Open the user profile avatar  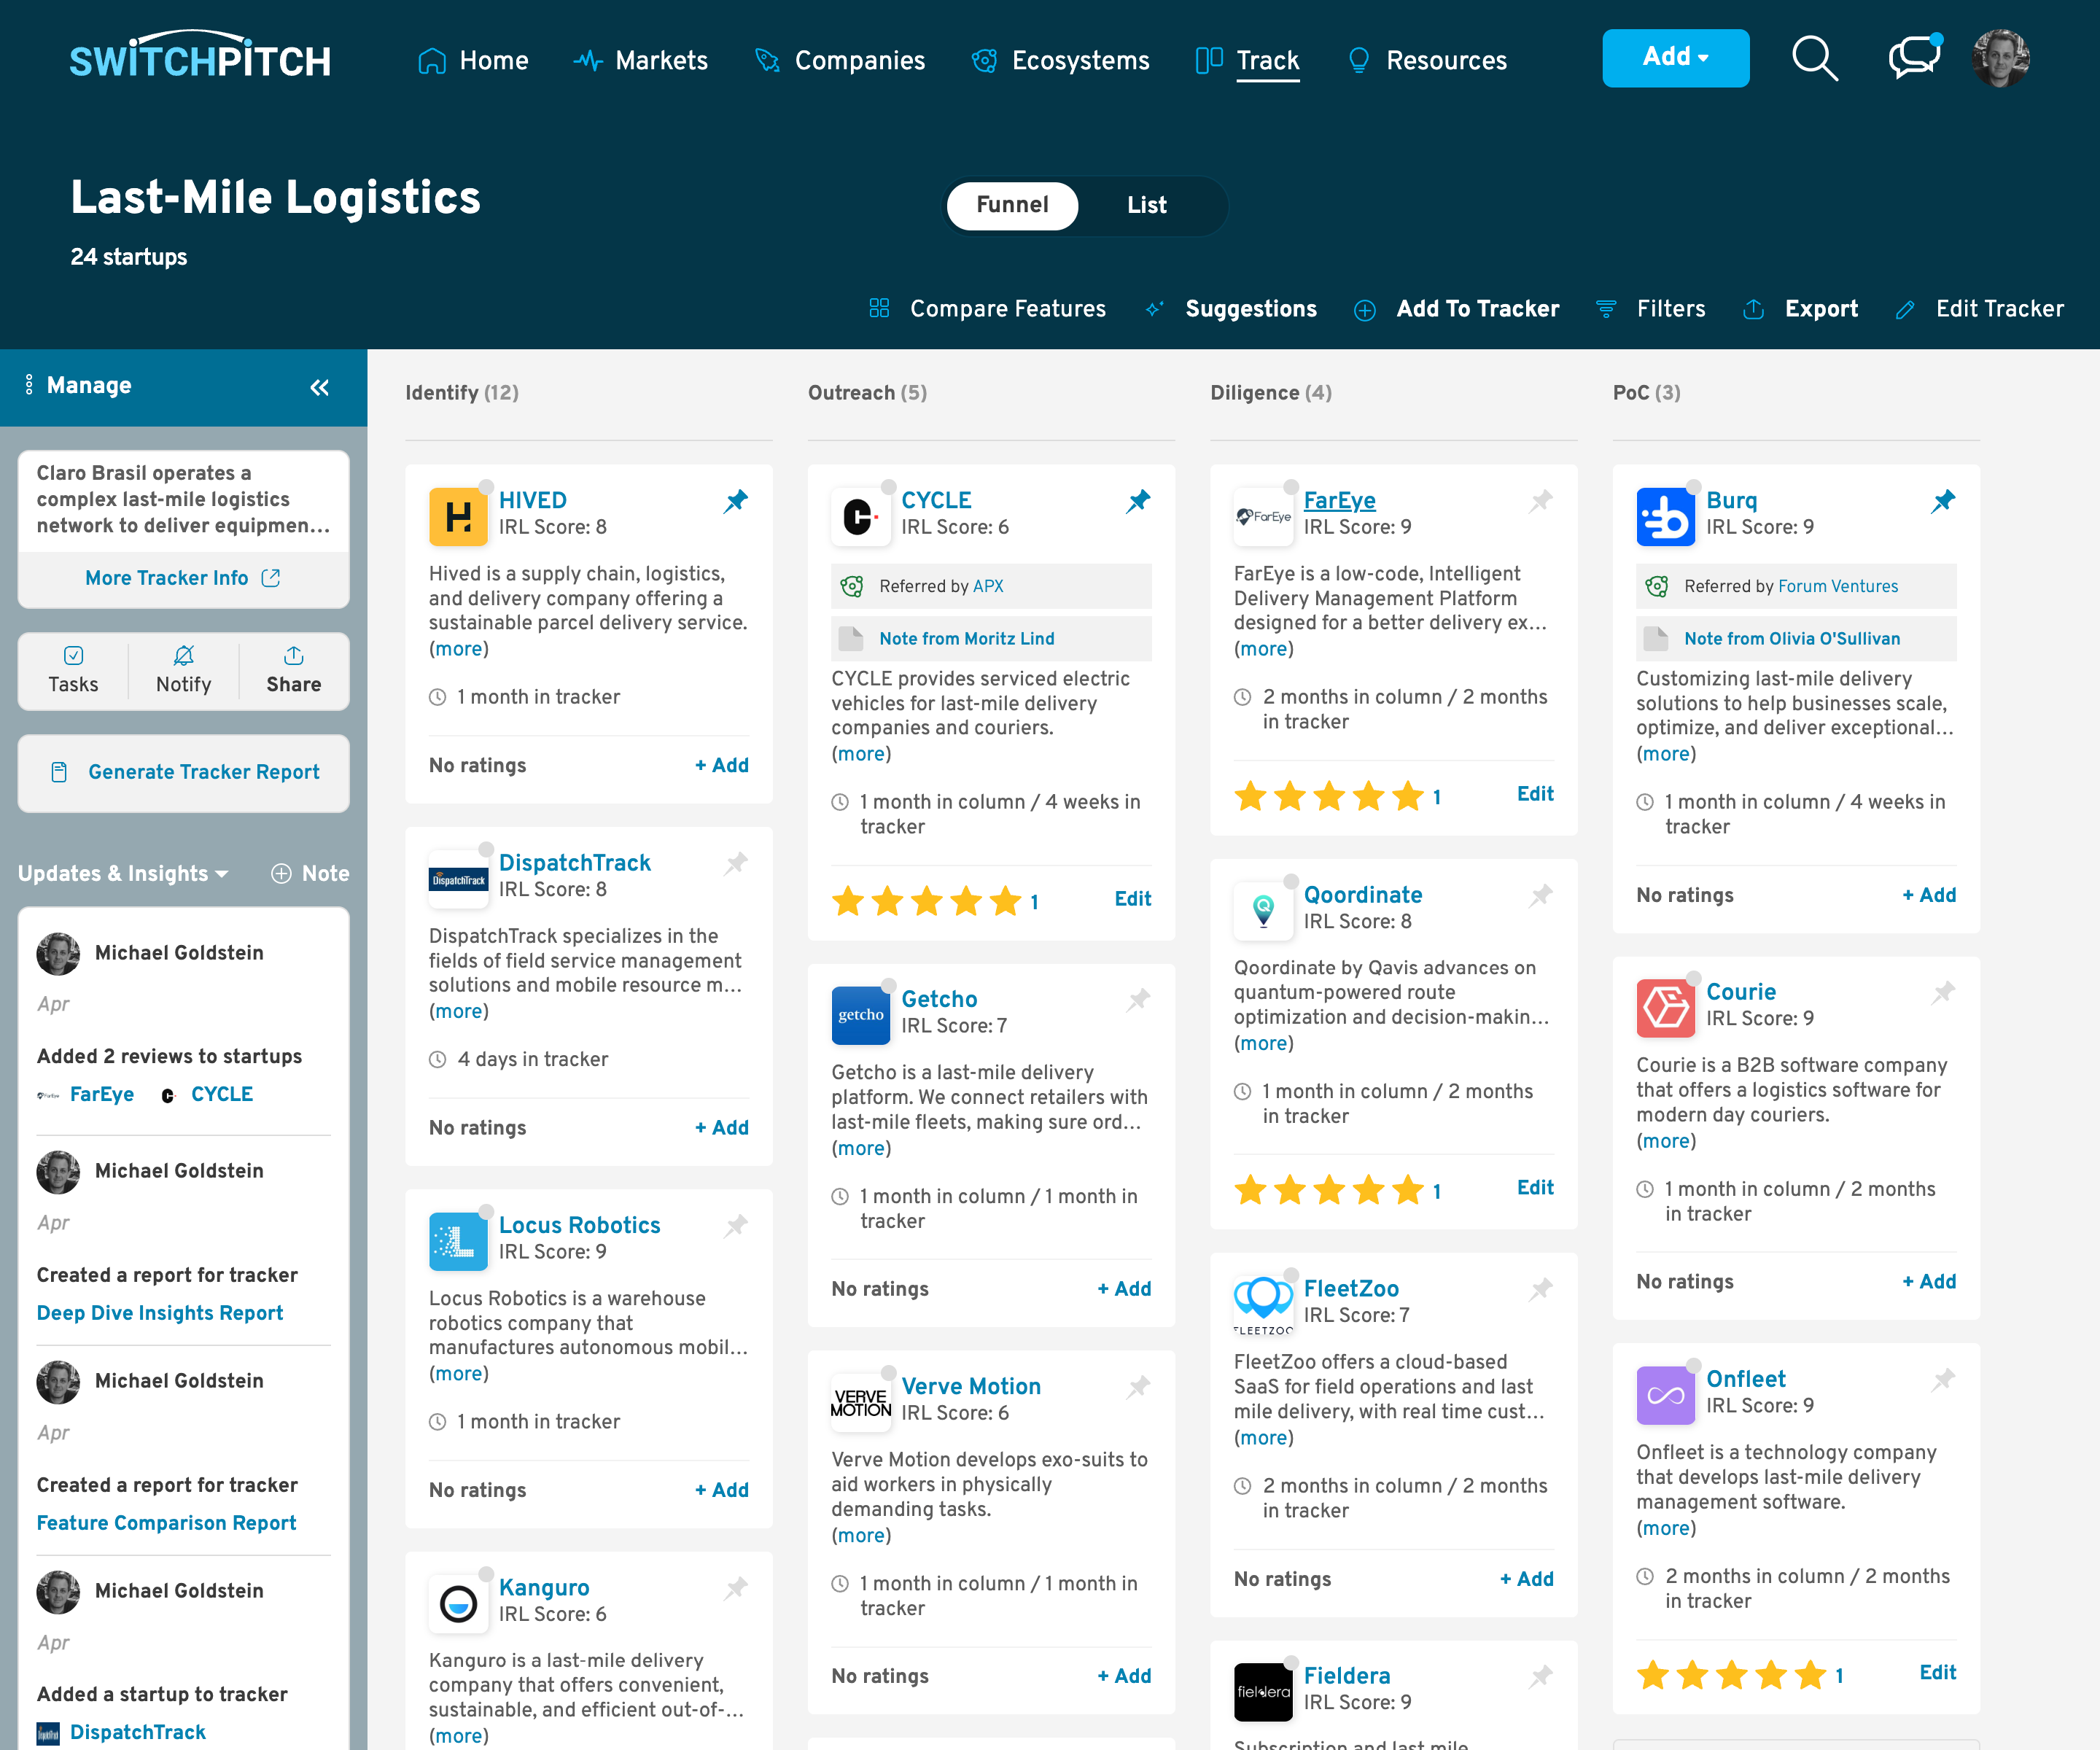point(2000,58)
